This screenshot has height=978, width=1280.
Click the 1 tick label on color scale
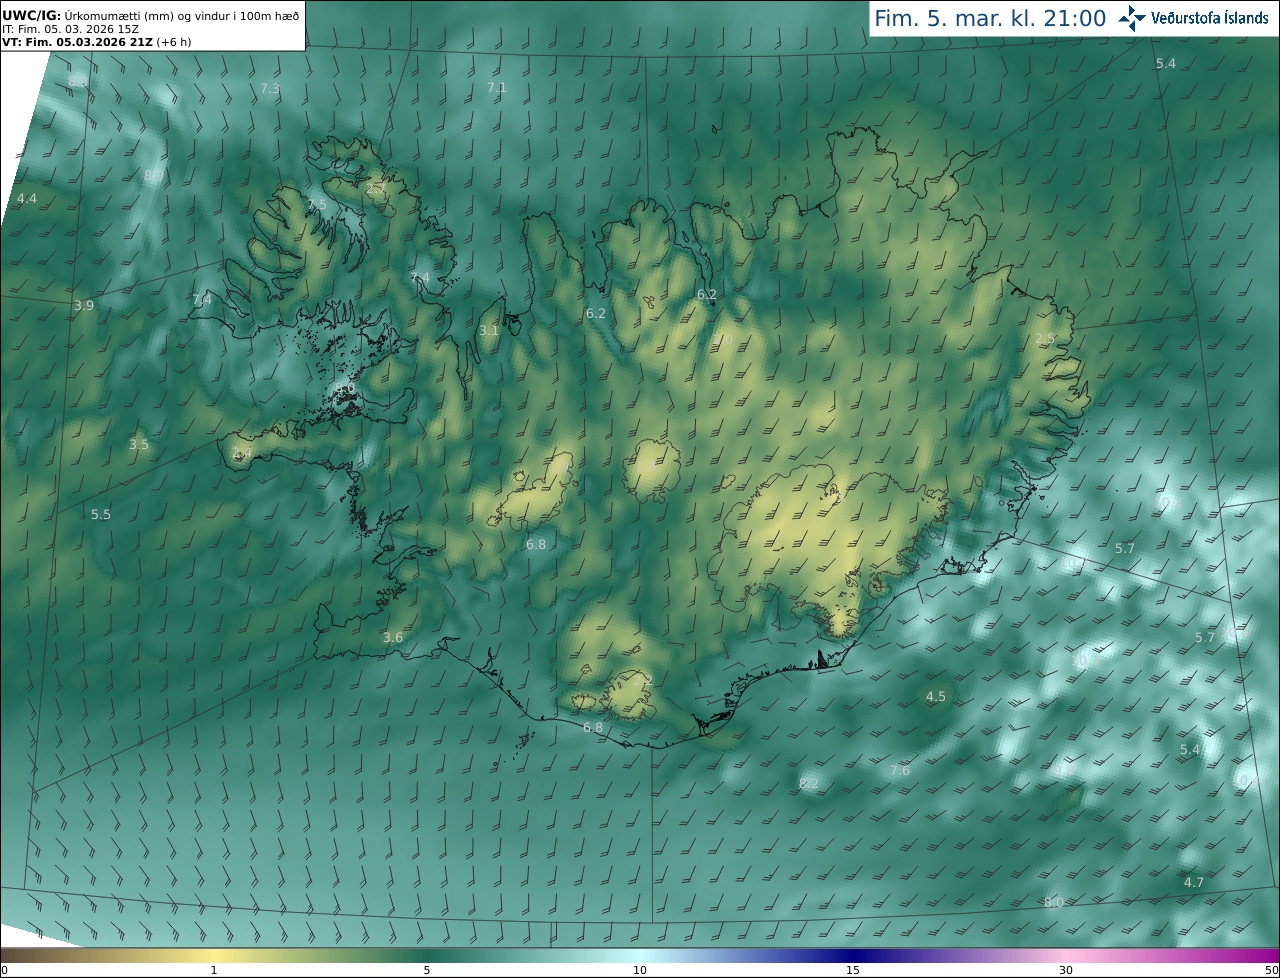point(213,970)
